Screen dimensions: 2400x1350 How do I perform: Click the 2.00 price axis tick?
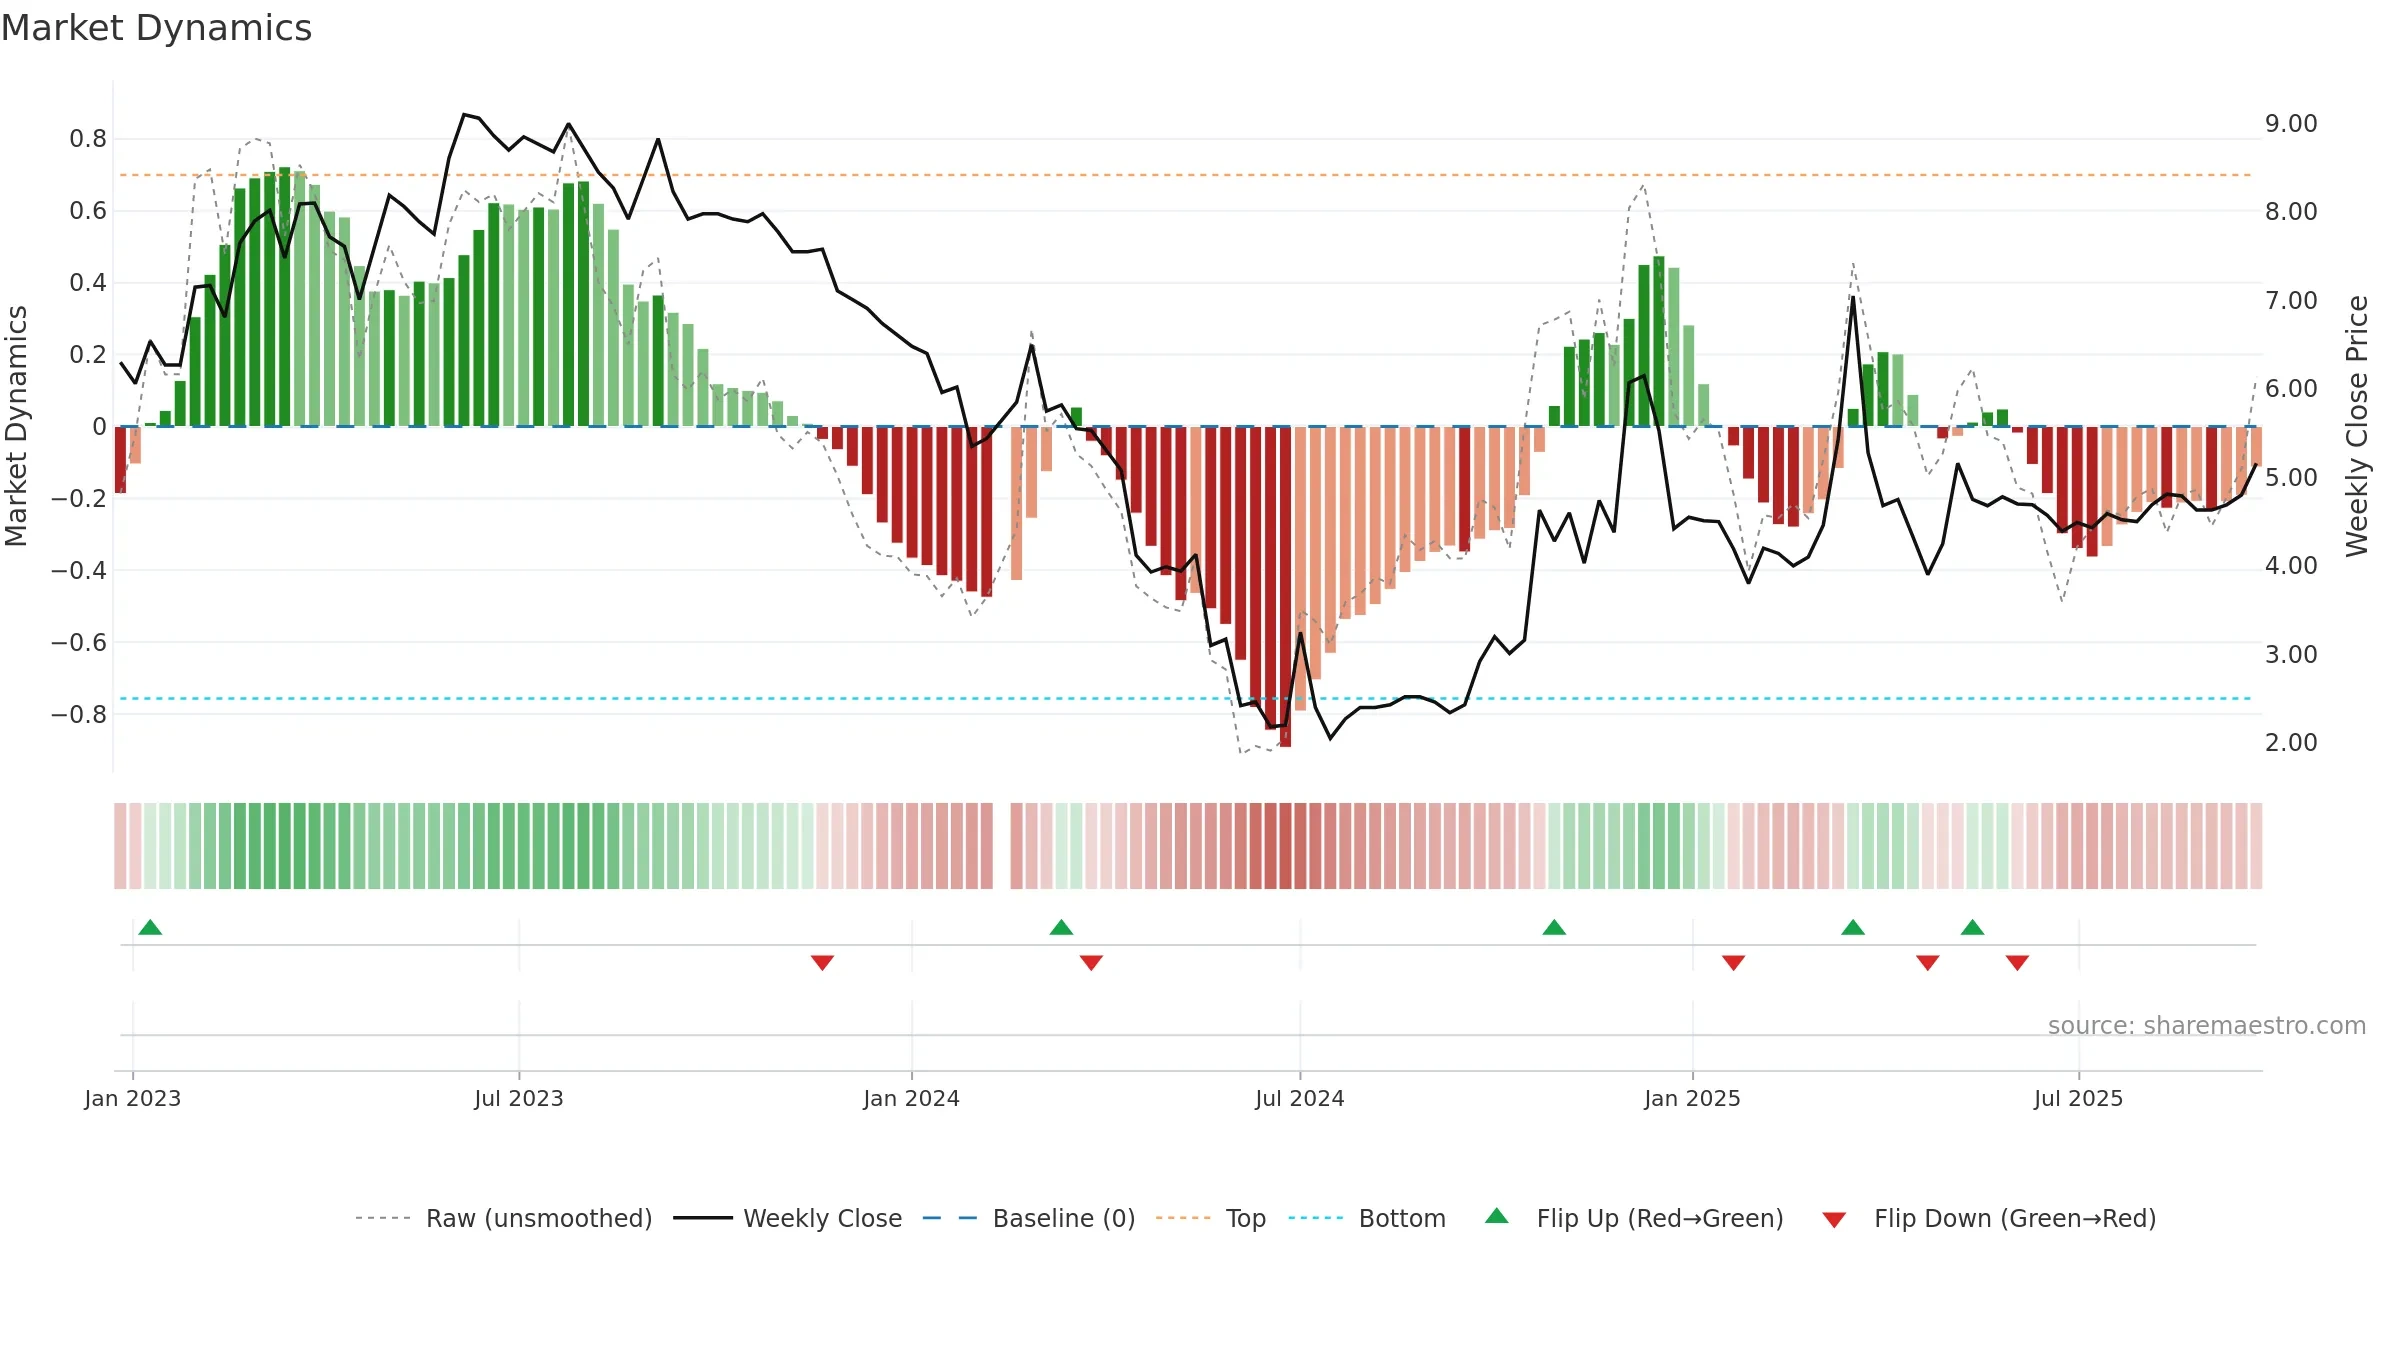[2291, 742]
